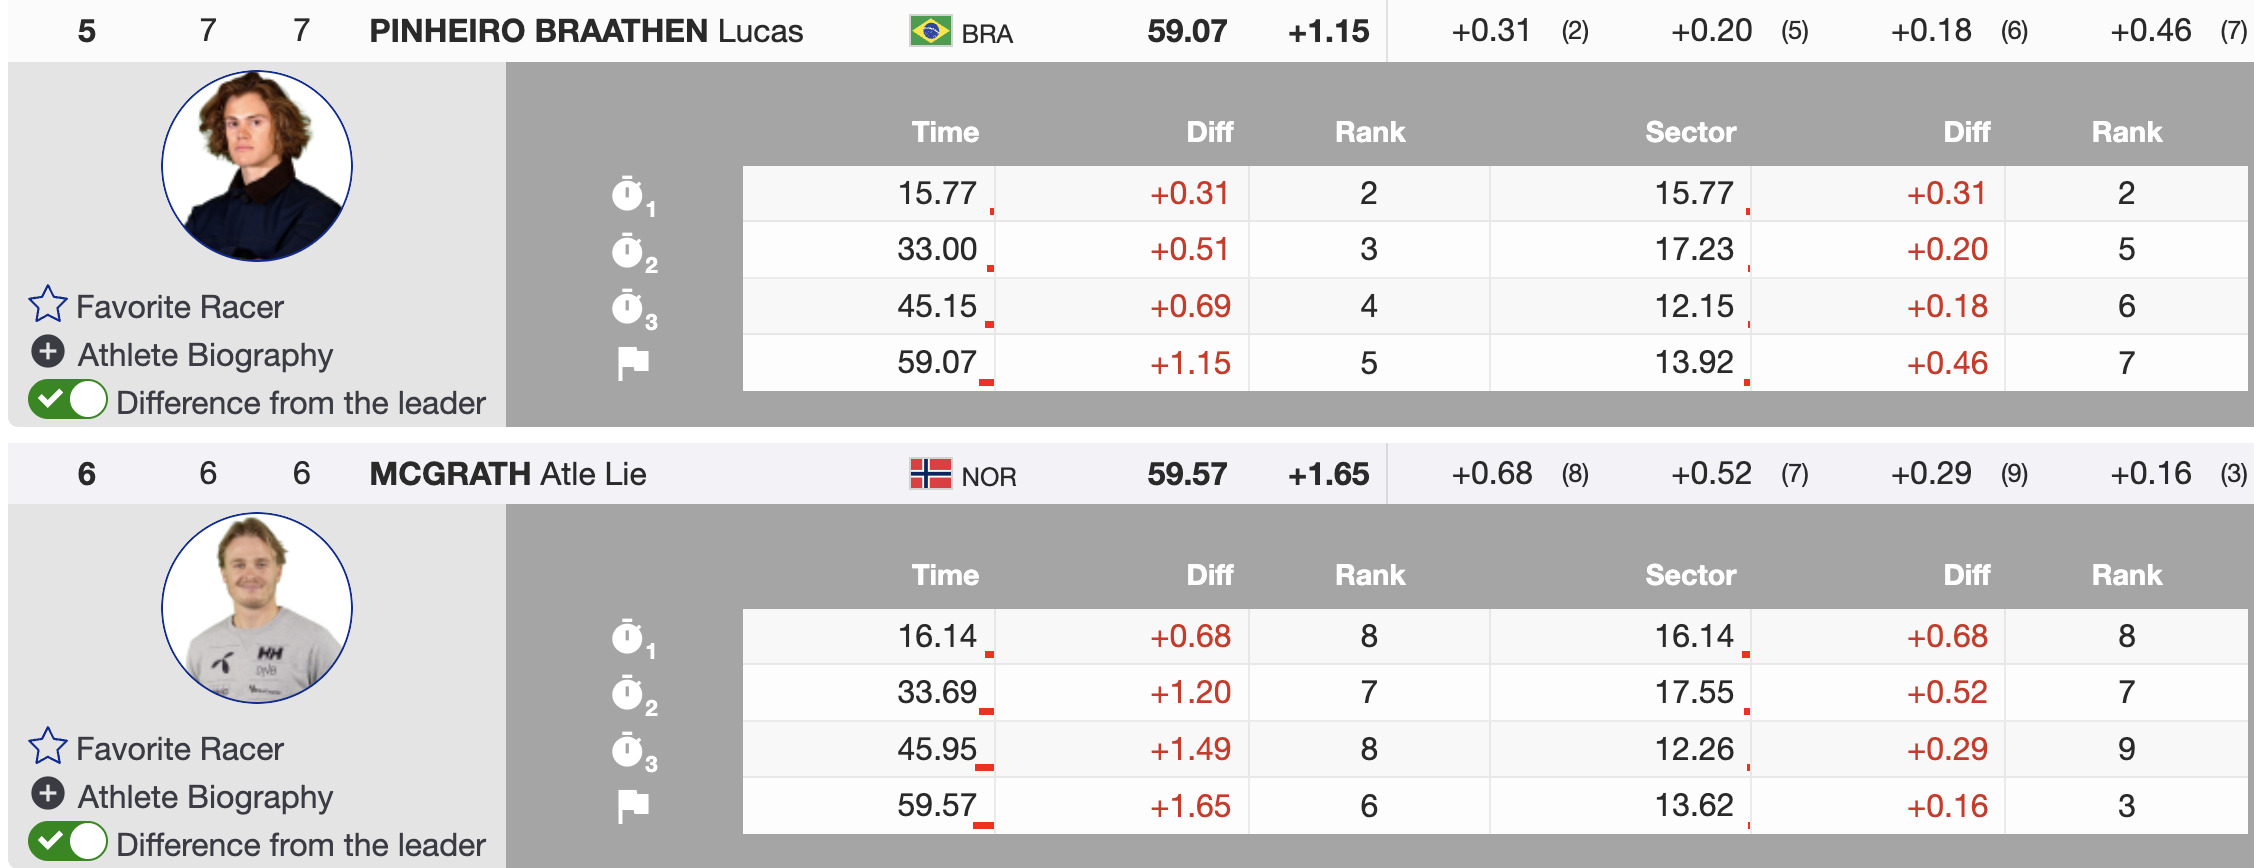Click Pinheiro Braathen's third intermediate stopwatch icon
Image resolution: width=2254 pixels, height=868 pixels.
pos(629,307)
